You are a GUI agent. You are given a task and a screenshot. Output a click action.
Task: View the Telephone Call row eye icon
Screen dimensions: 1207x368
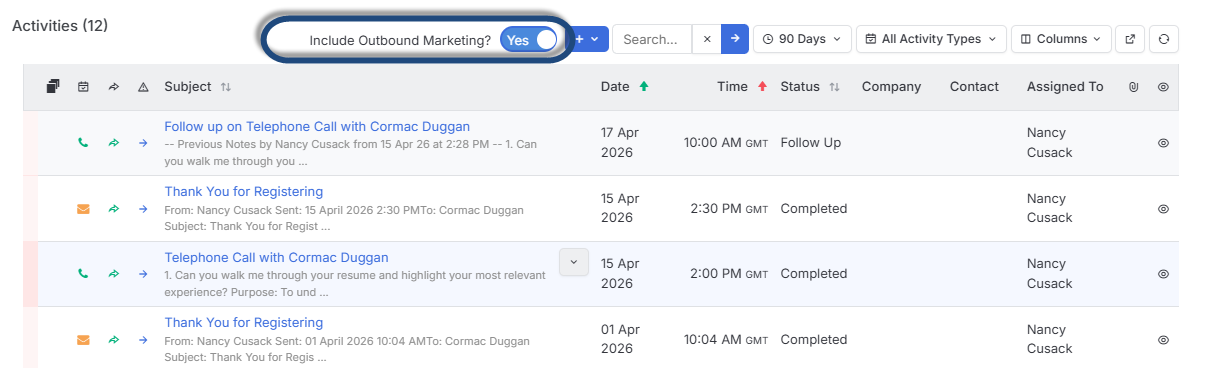1163,274
